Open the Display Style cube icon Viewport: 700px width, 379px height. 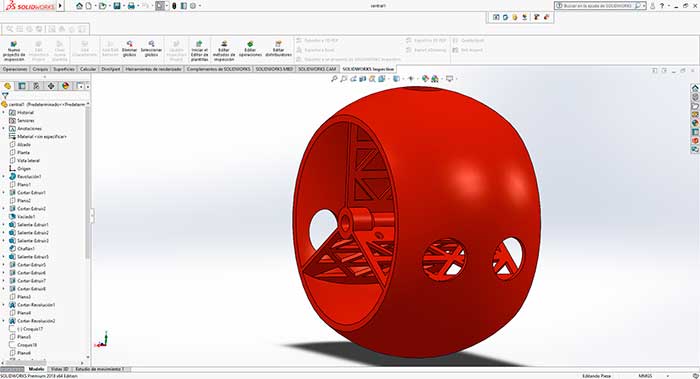[x=396, y=79]
